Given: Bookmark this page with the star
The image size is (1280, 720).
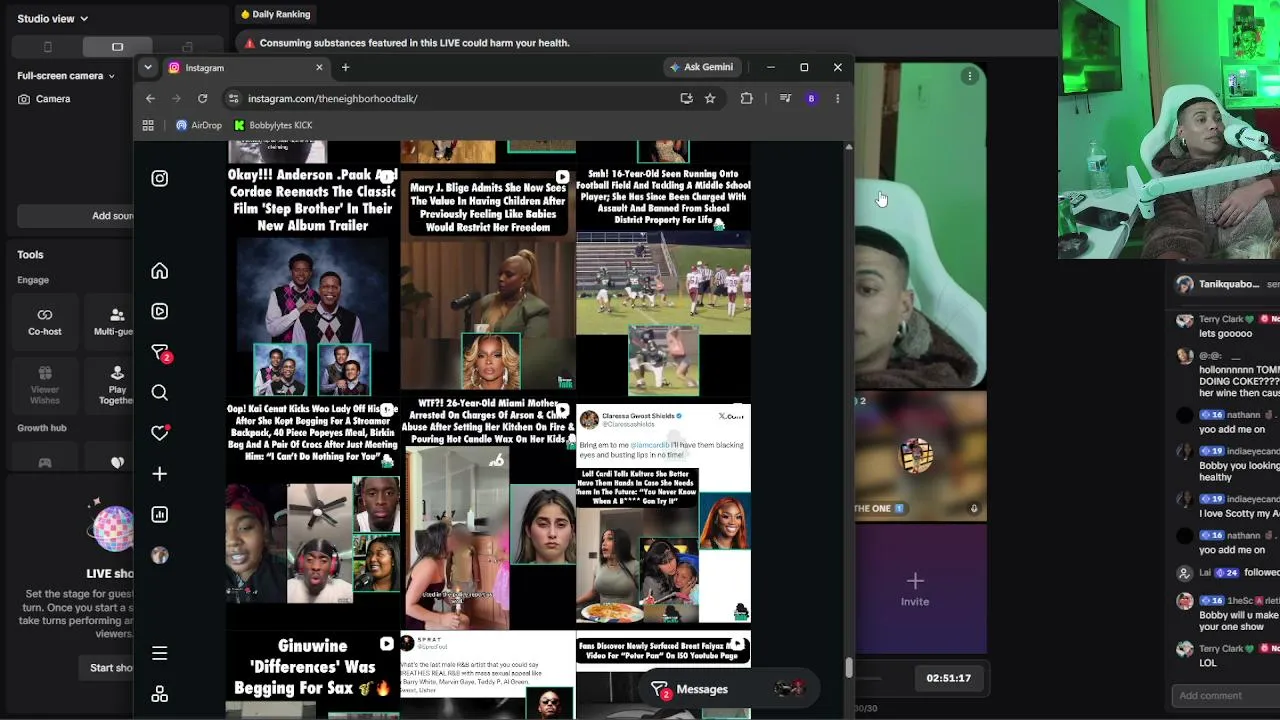Looking at the screenshot, I should 710,98.
